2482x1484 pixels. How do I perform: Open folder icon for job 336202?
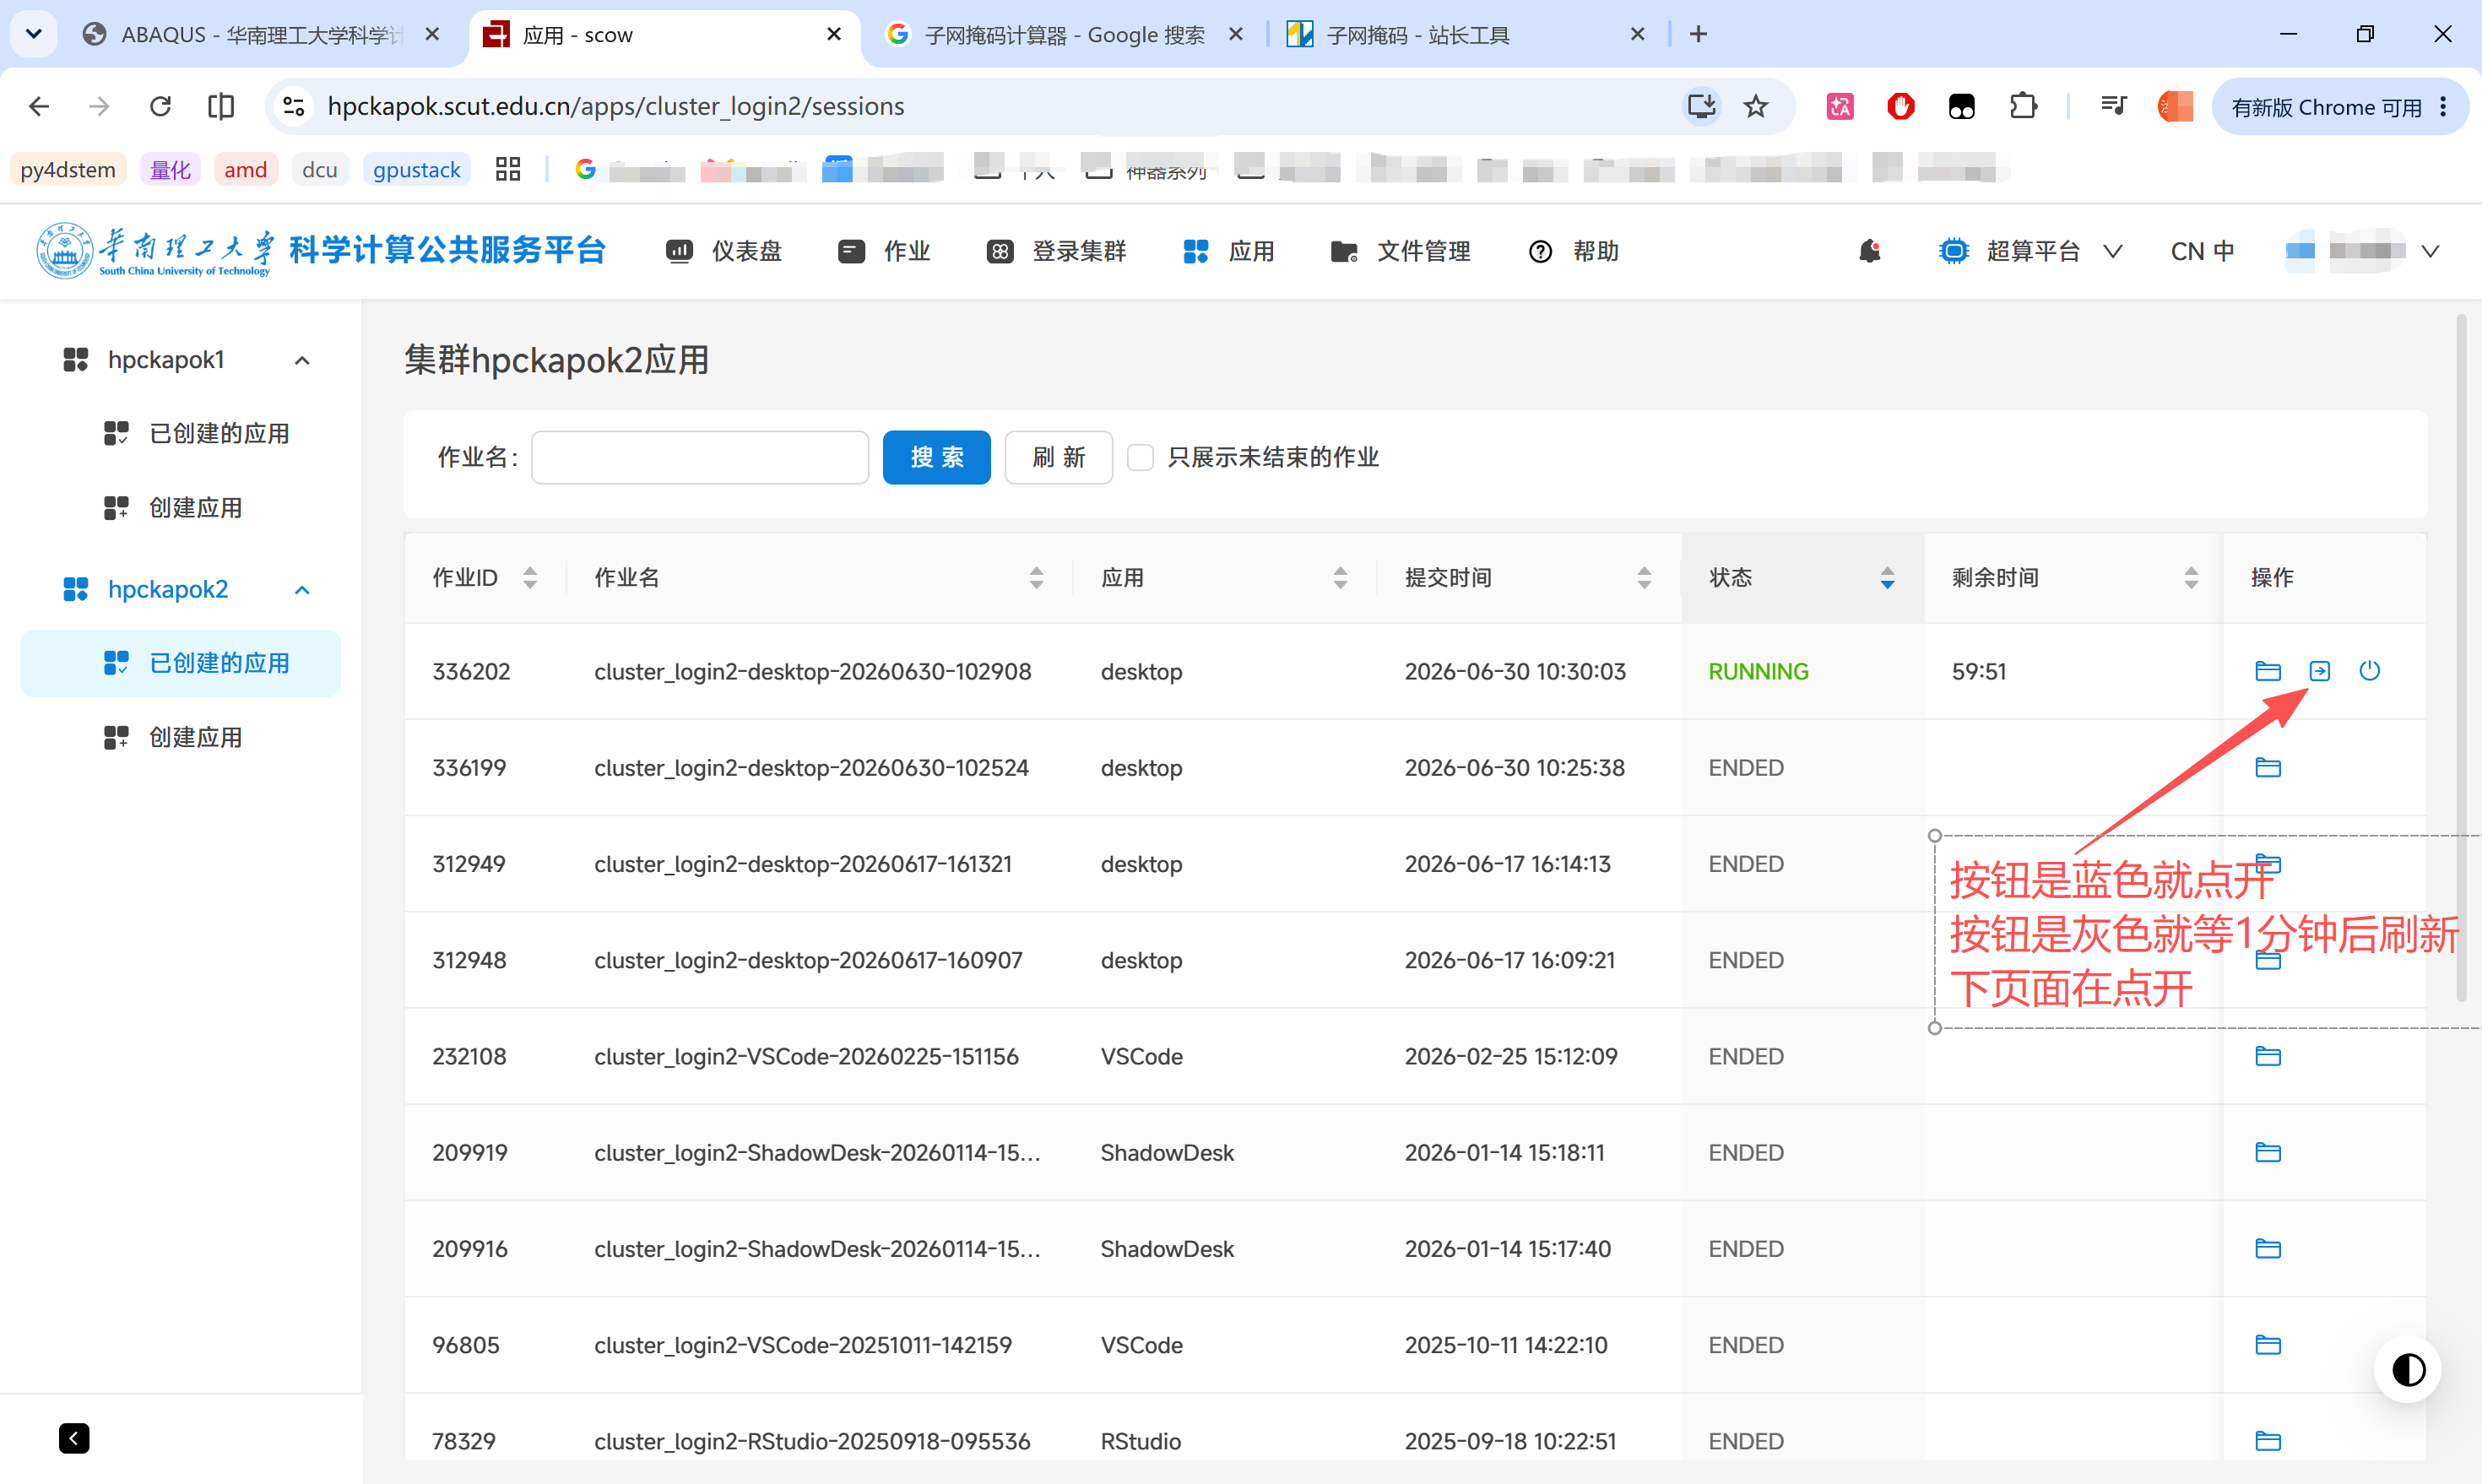pos(2267,671)
